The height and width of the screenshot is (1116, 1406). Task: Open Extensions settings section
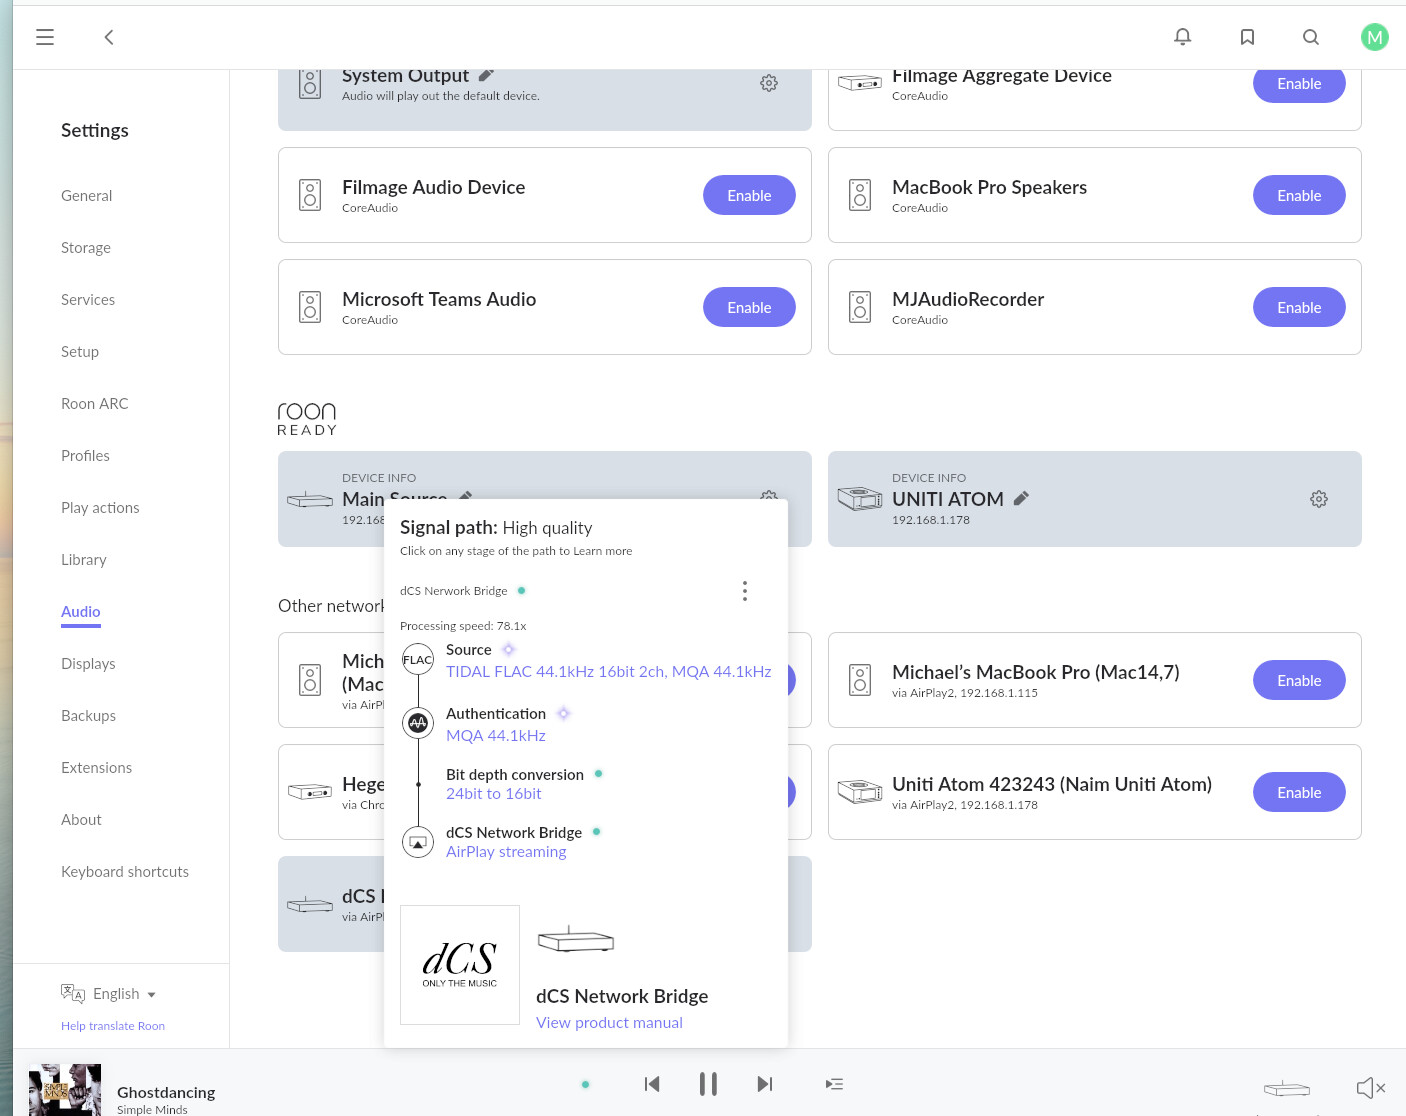point(97,768)
